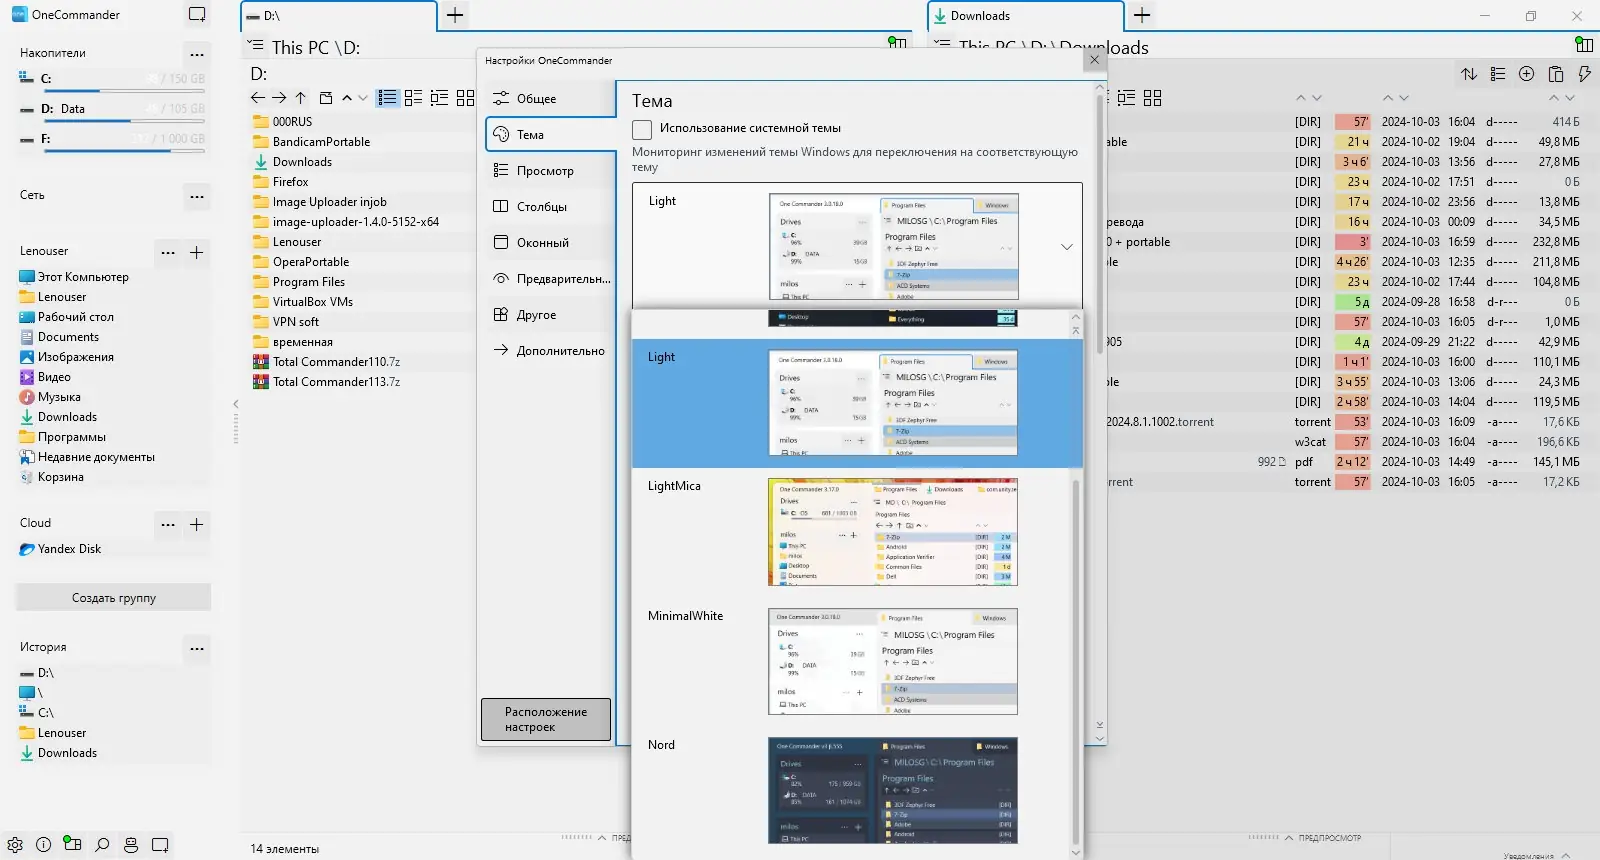This screenshot has width=1600, height=860.
Task: Click the Создать группу button
Action: 113,598
